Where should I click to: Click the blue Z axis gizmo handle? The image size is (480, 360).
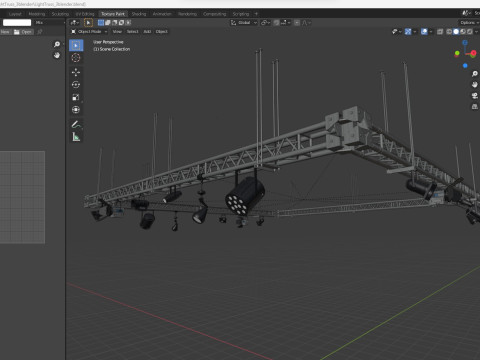click(x=465, y=42)
